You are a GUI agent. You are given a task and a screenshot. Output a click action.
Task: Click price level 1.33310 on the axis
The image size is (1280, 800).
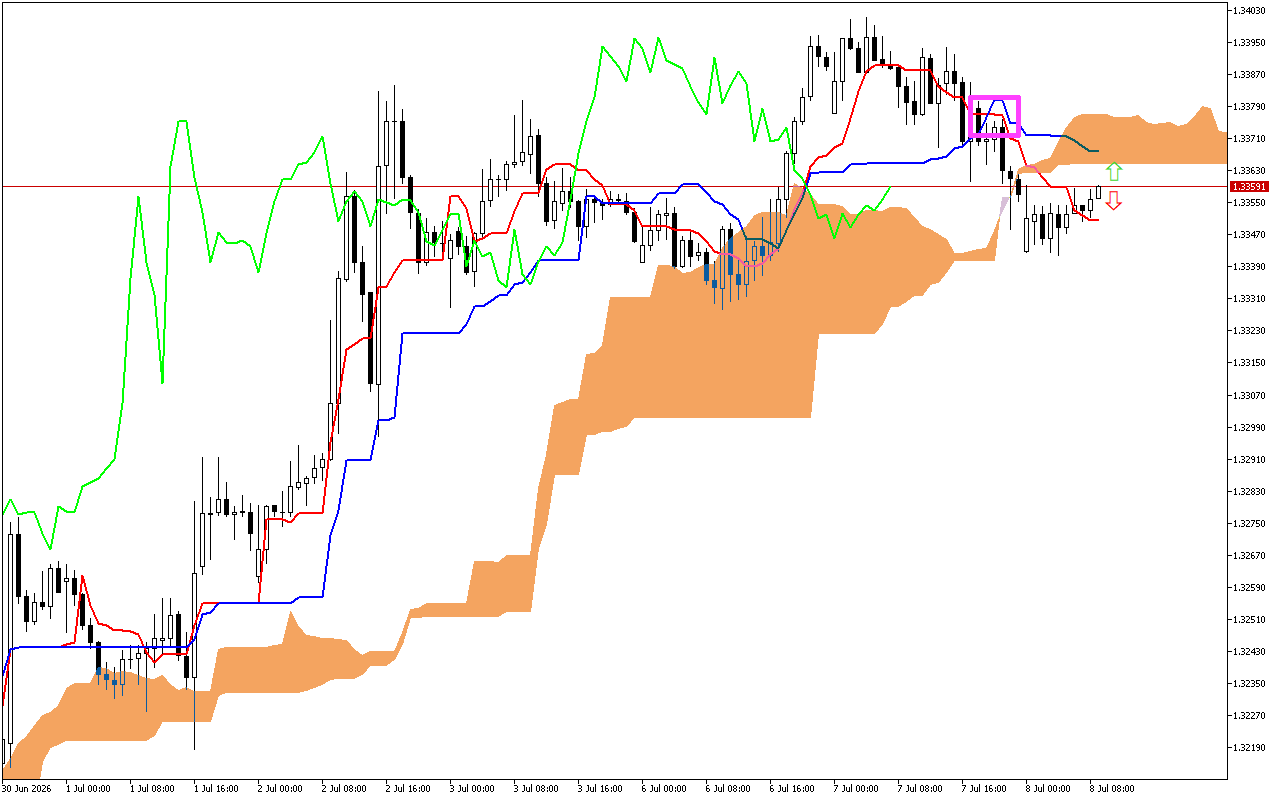[x=1250, y=299]
